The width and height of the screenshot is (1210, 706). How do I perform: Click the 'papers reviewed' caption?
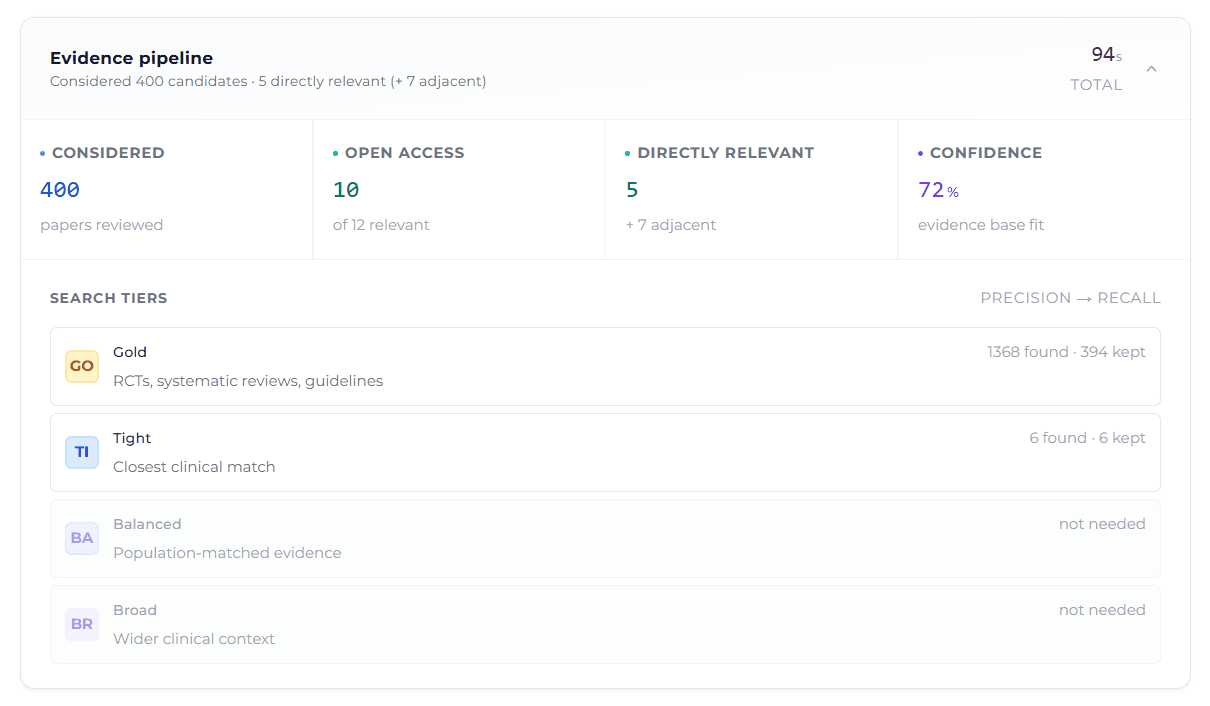101,225
